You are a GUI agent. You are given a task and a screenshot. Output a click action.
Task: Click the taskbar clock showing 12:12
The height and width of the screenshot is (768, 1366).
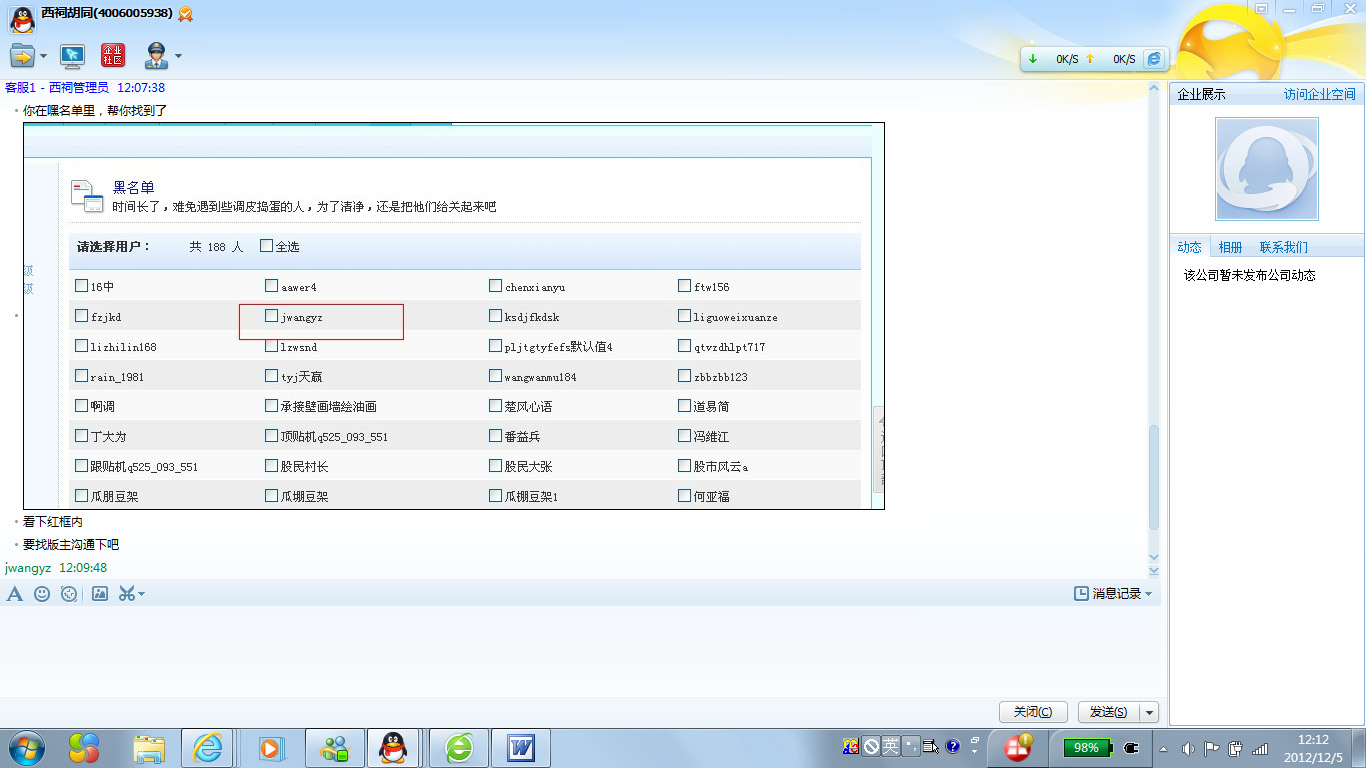point(1313,747)
